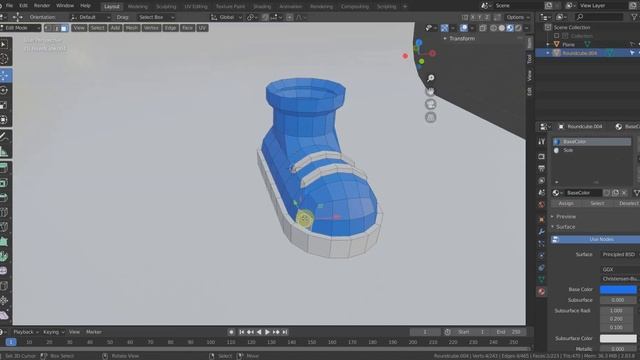Toggle X-ray display
The image size is (640, 360).
click(x=483, y=28)
